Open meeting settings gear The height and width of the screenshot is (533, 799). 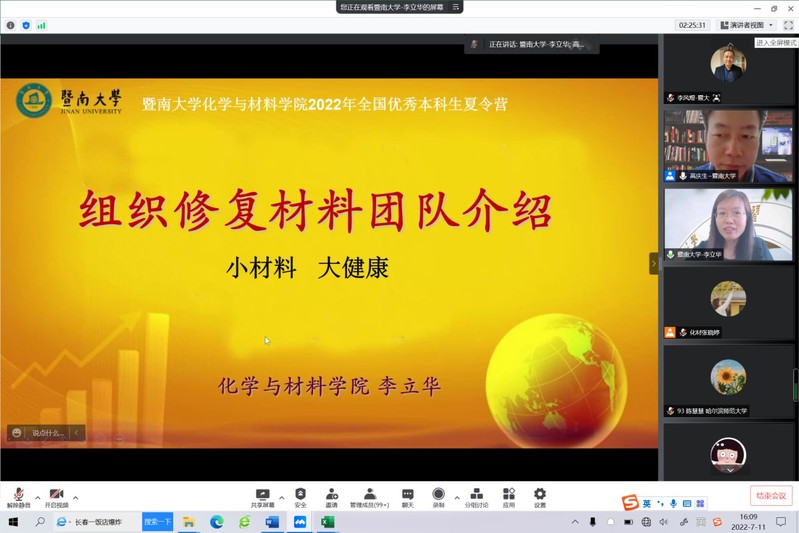tap(540, 496)
